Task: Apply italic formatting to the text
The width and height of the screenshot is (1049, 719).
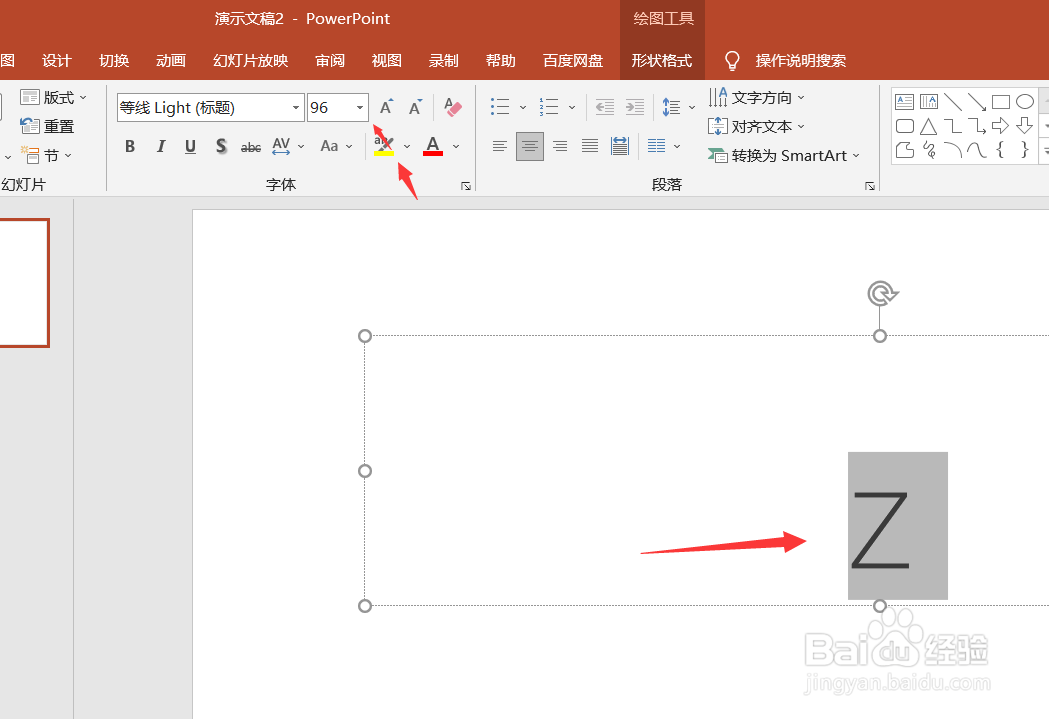Action: pos(160,146)
